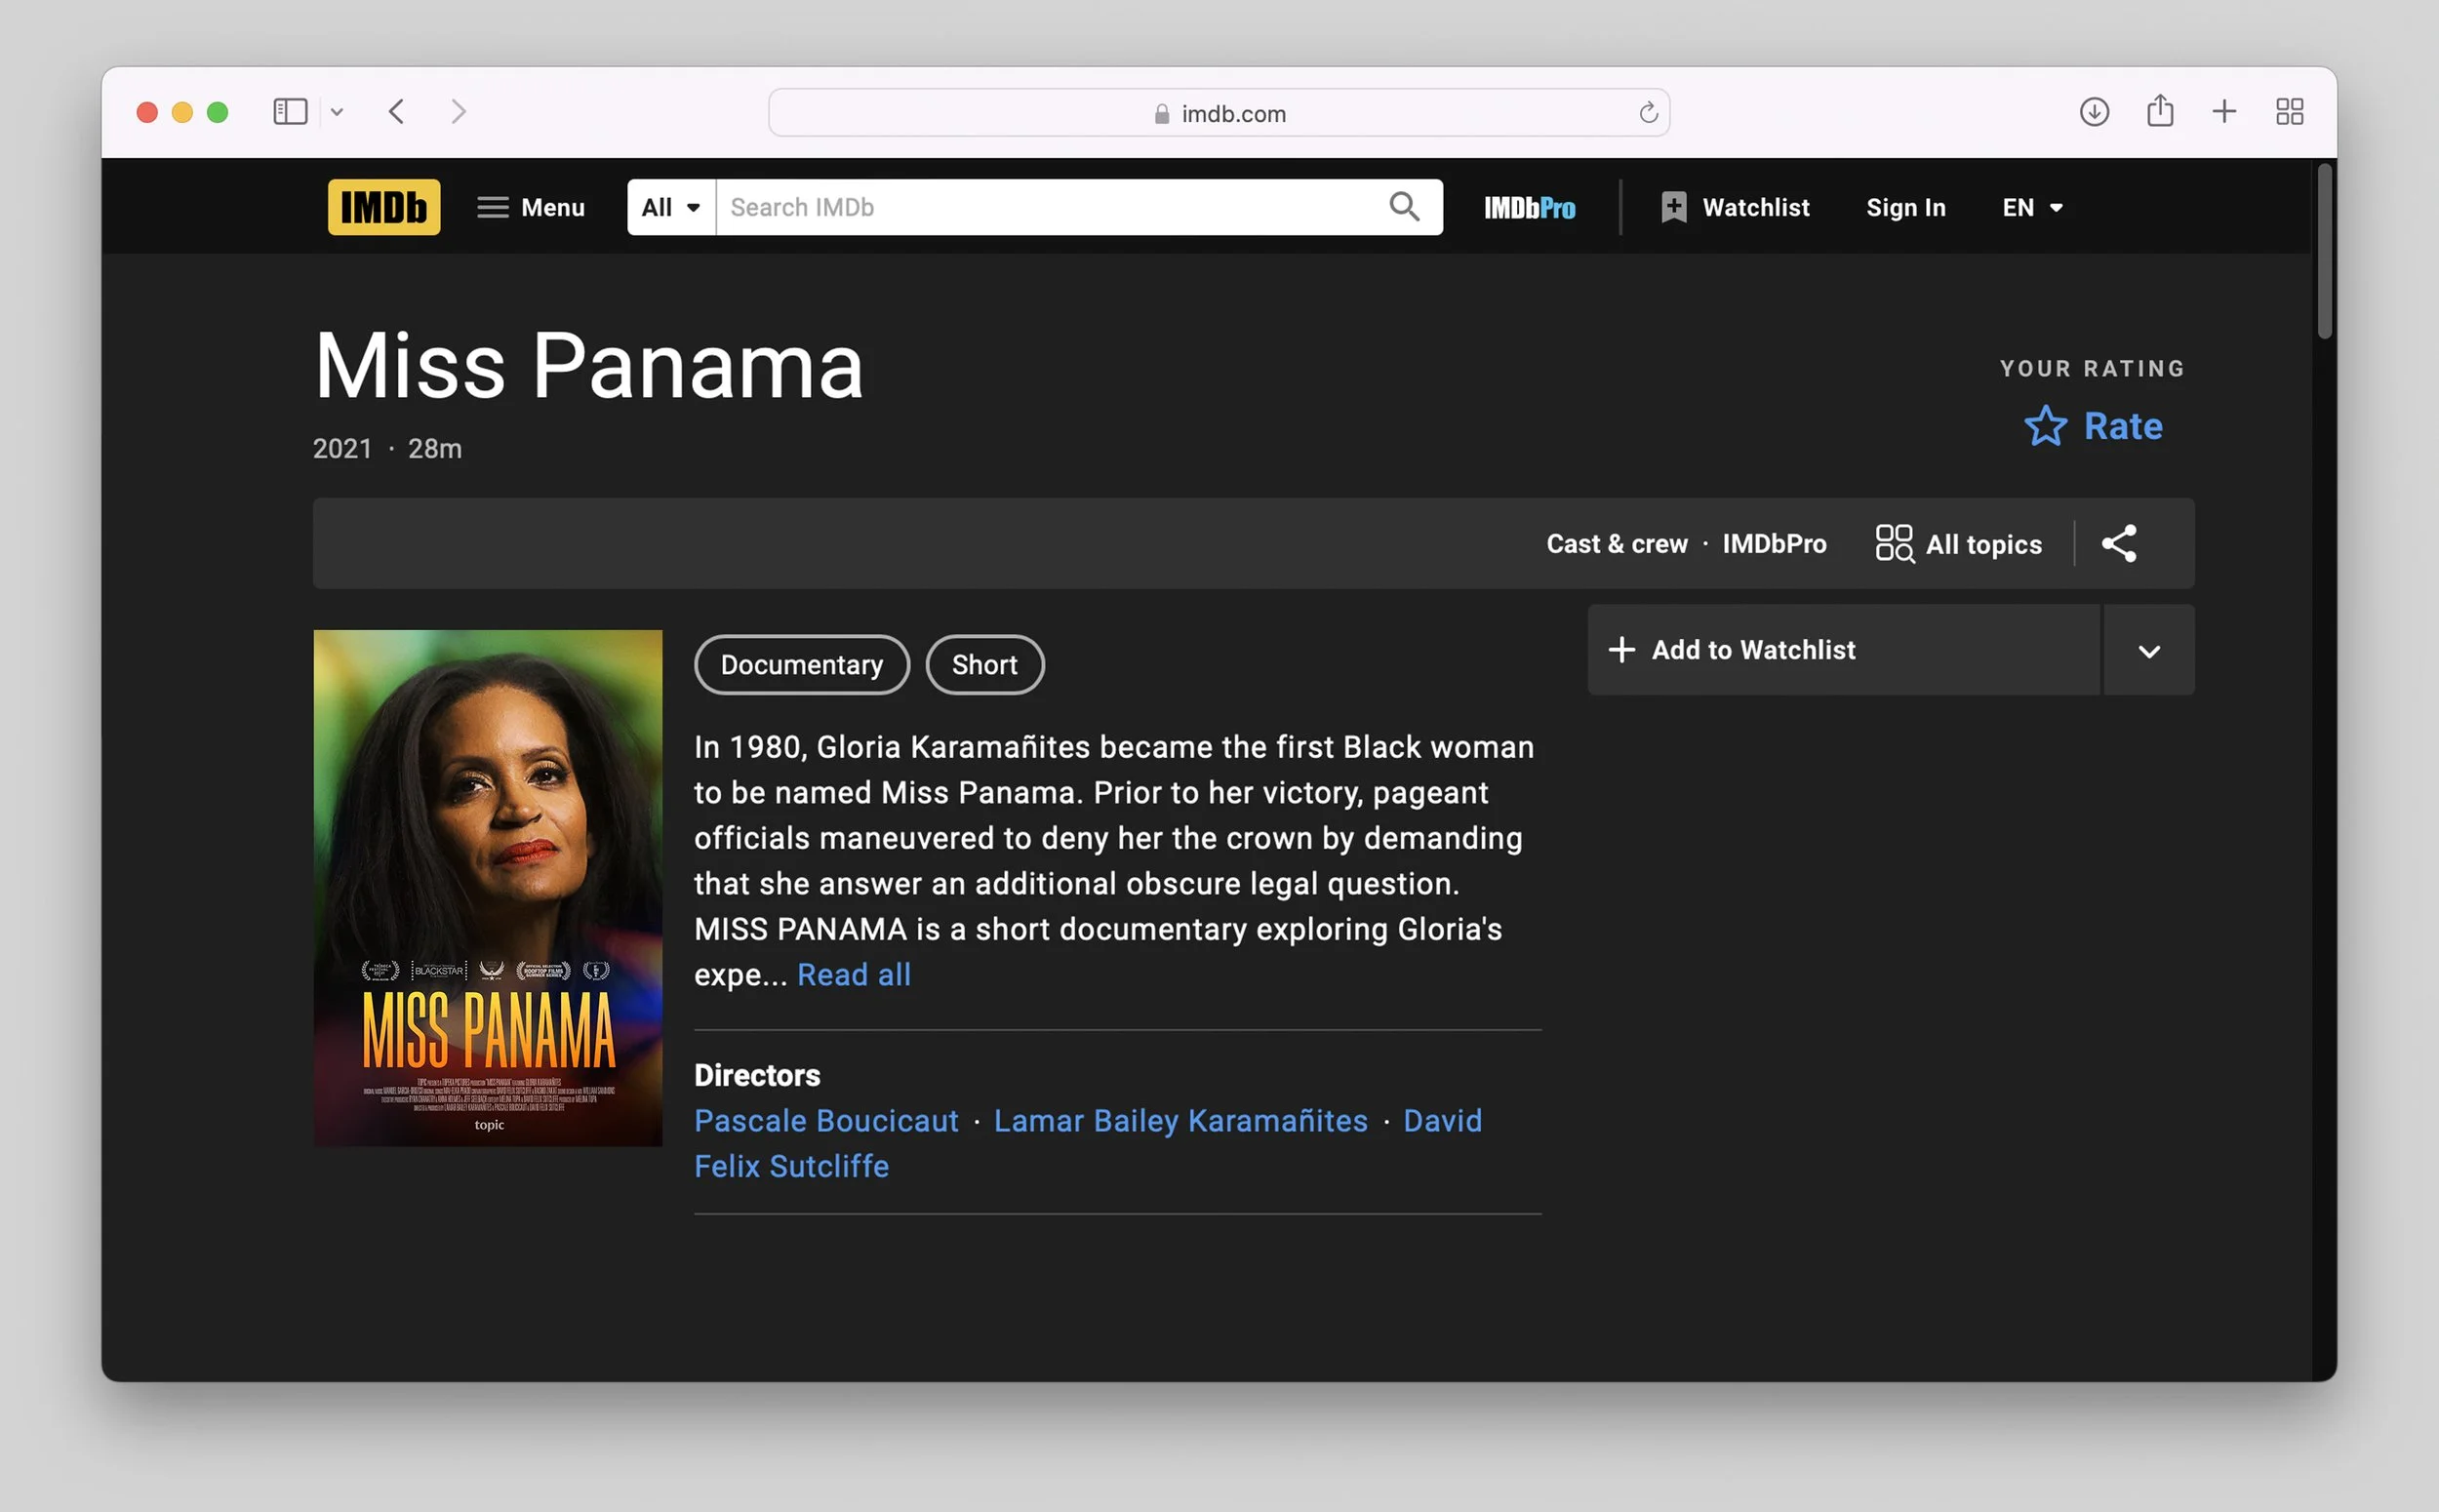Open the Watchlist in header

[x=1735, y=207]
